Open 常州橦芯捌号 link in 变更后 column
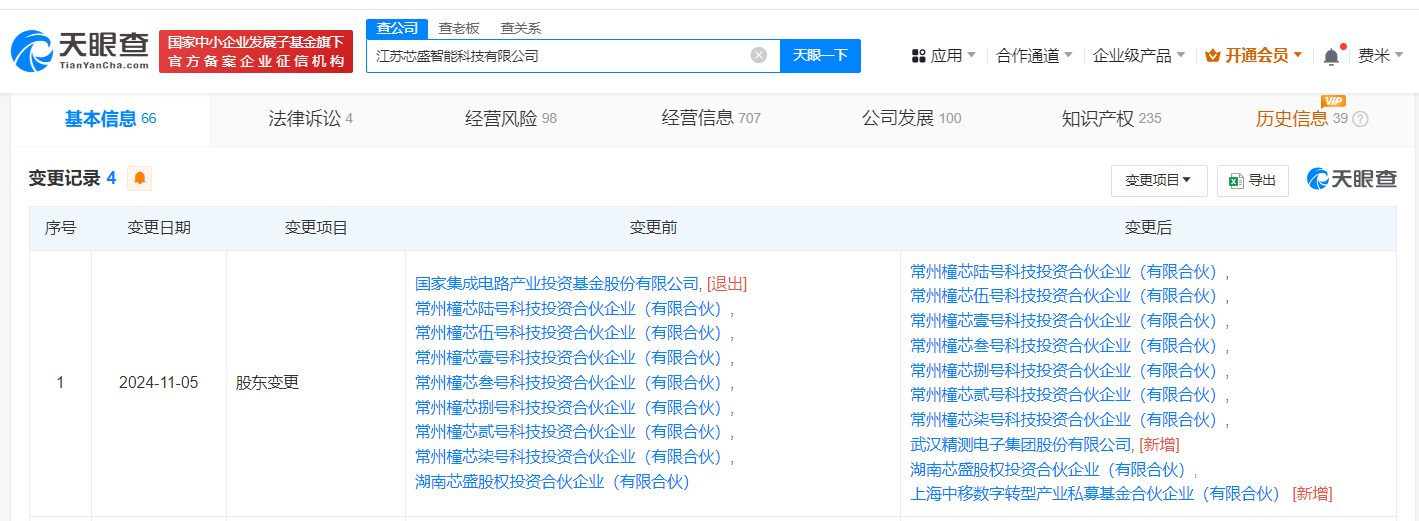Viewport: 1419px width, 521px height. pos(1063,370)
